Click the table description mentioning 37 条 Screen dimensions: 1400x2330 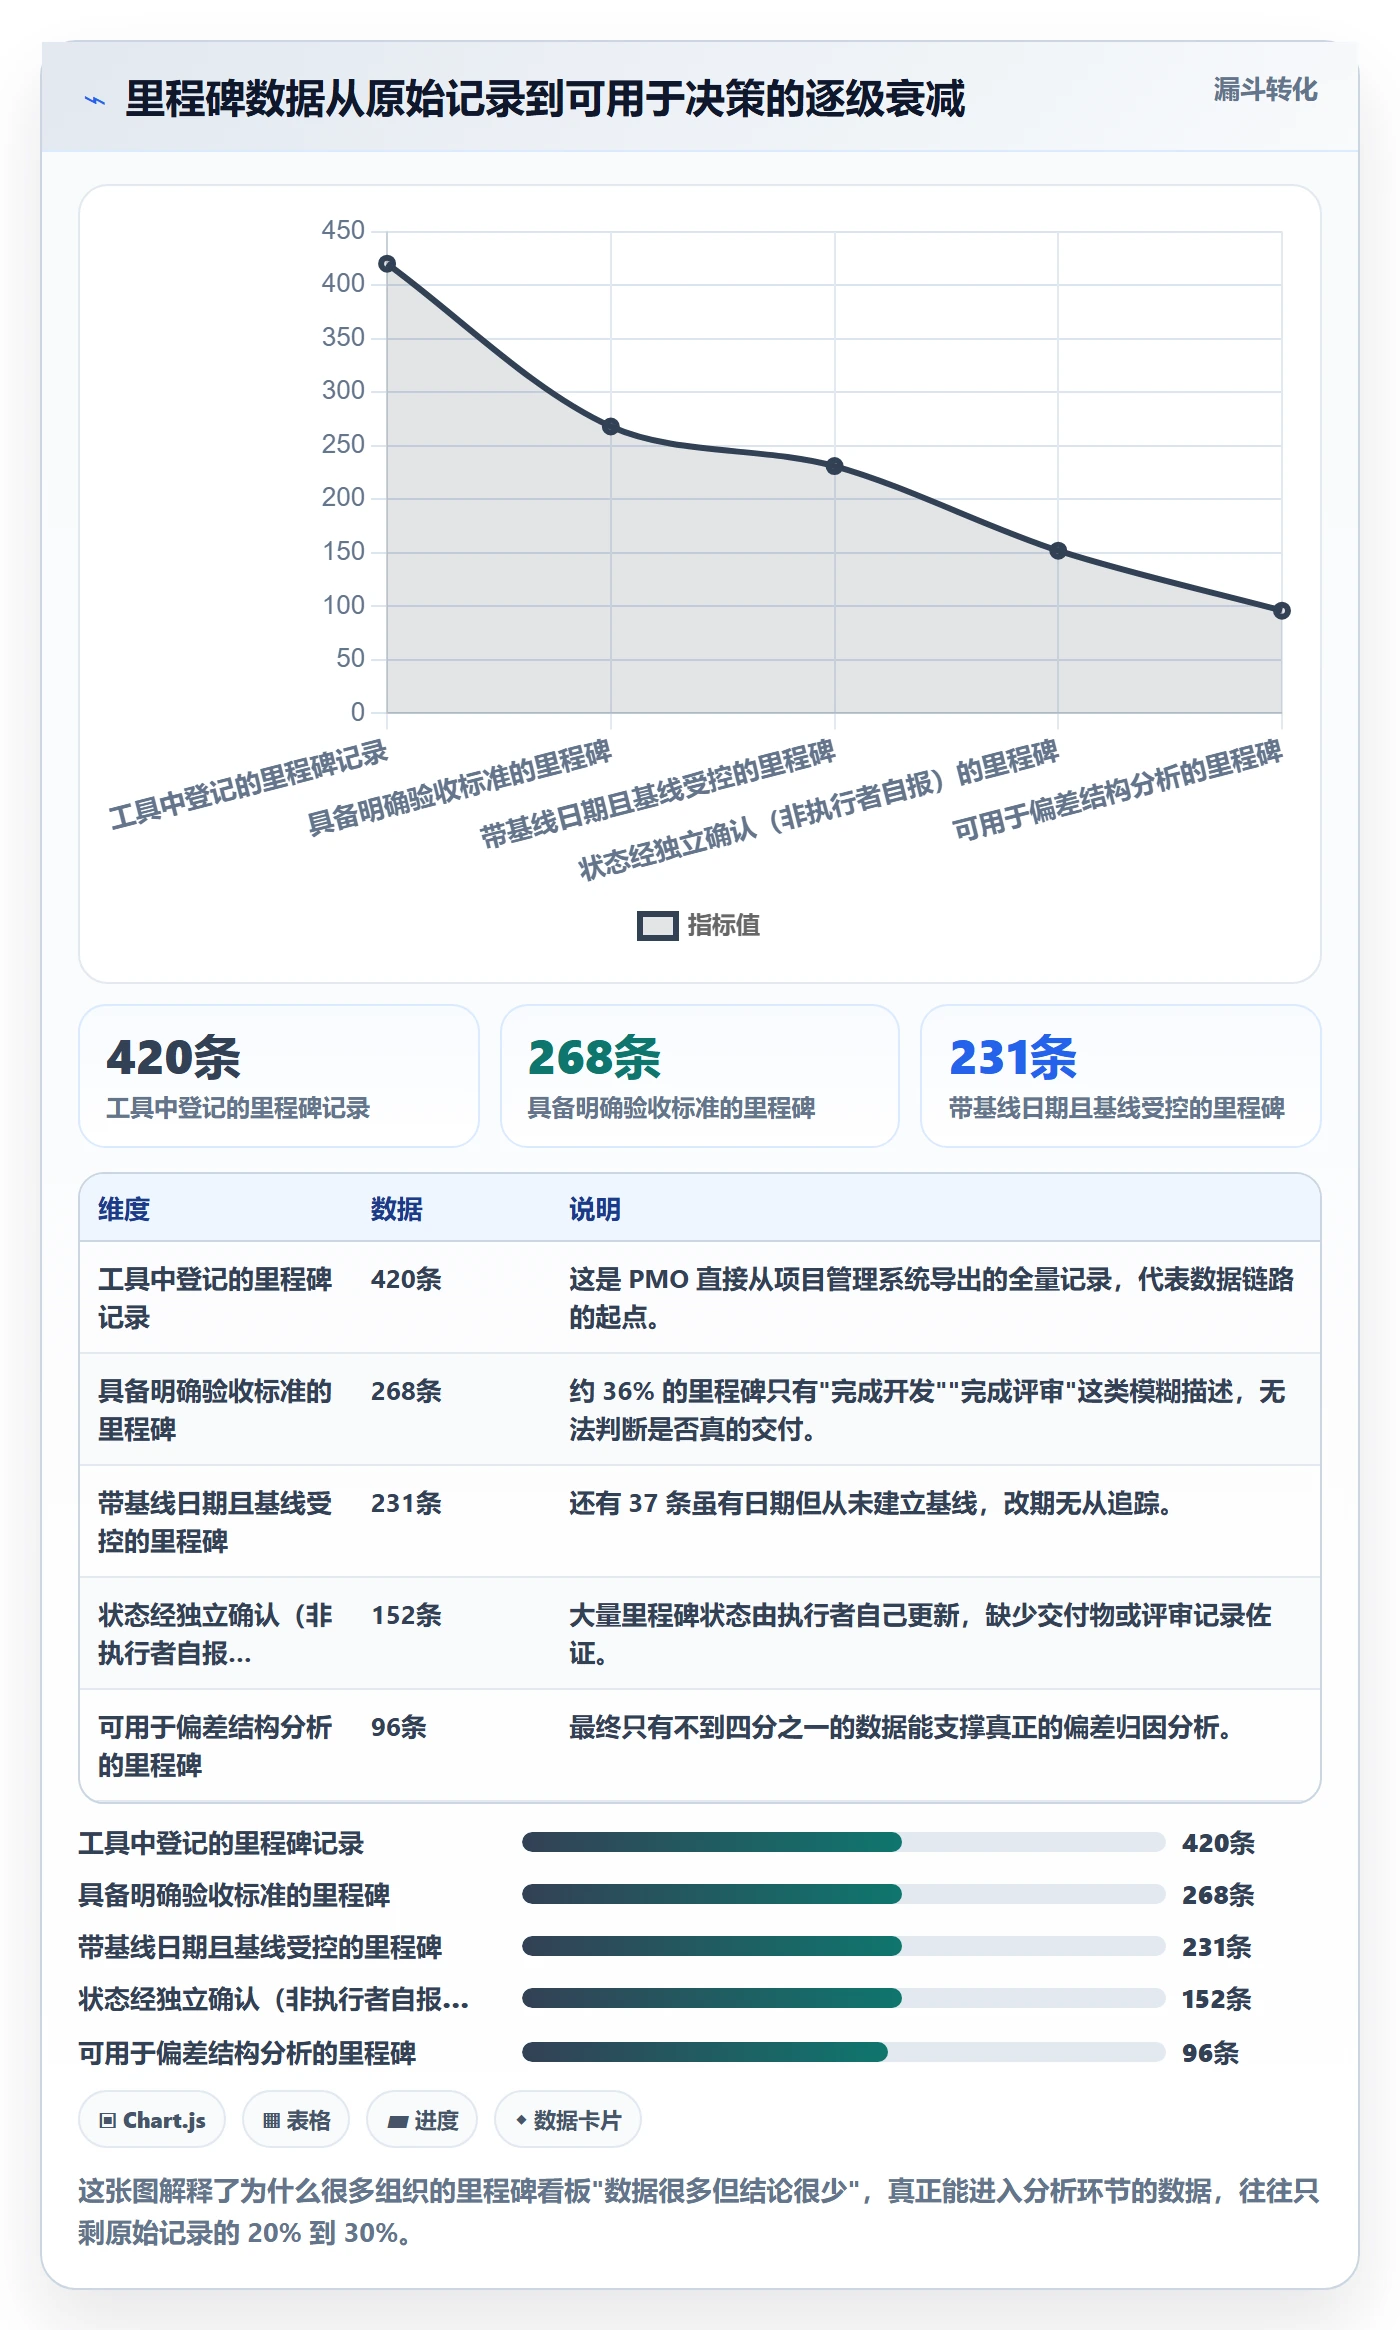871,1503
